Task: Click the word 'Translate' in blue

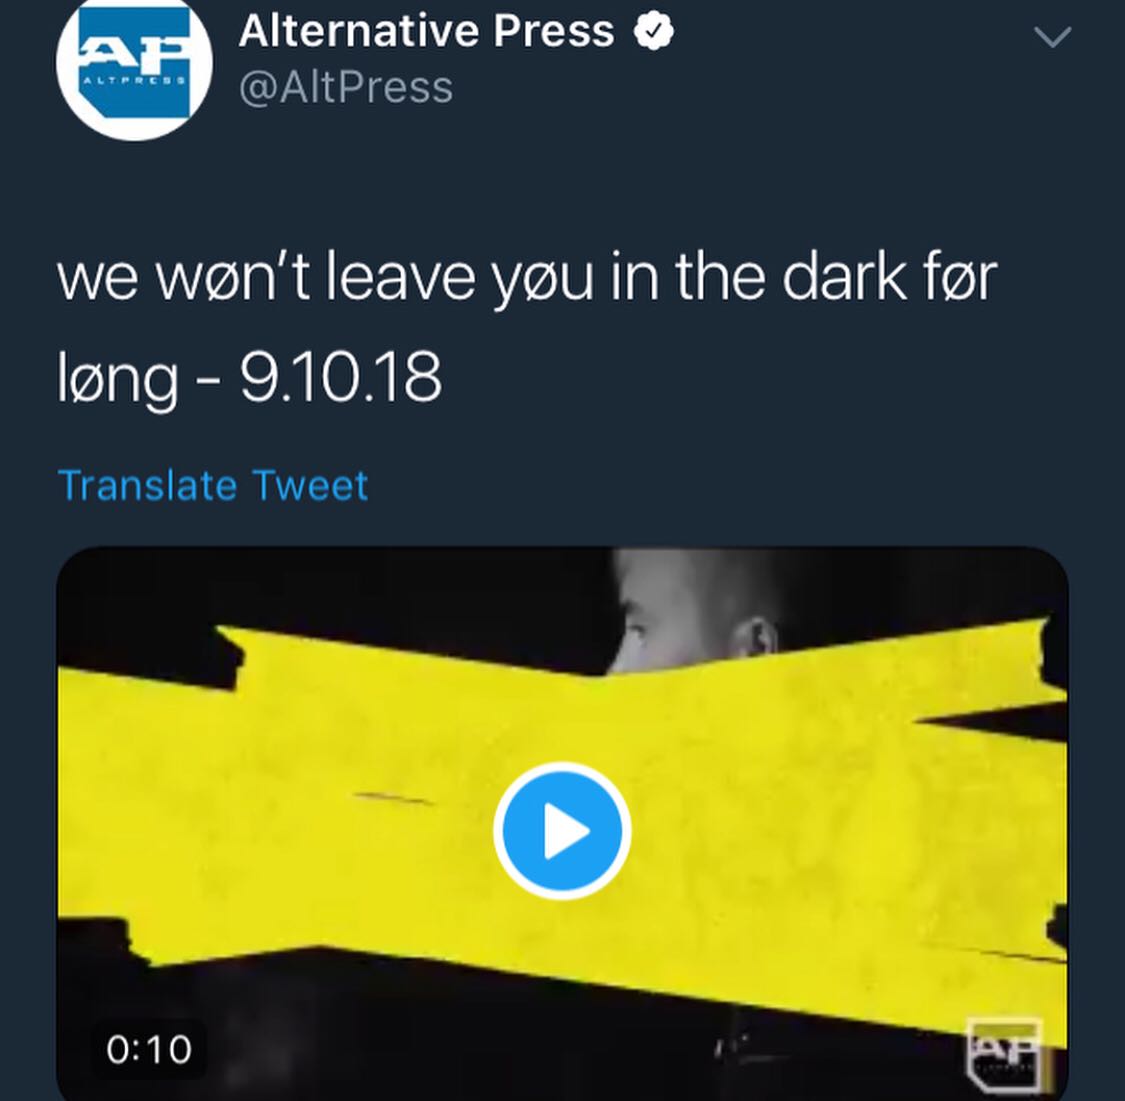Action: pos(147,486)
